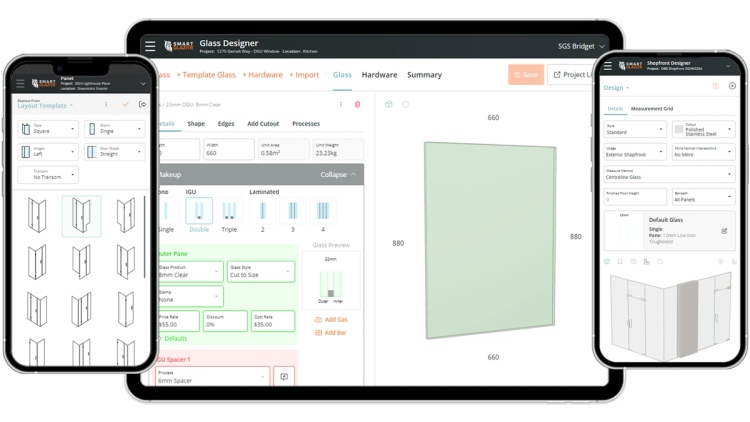Delete glass with the red trash icon
The height and width of the screenshot is (422, 750).
pos(357,104)
